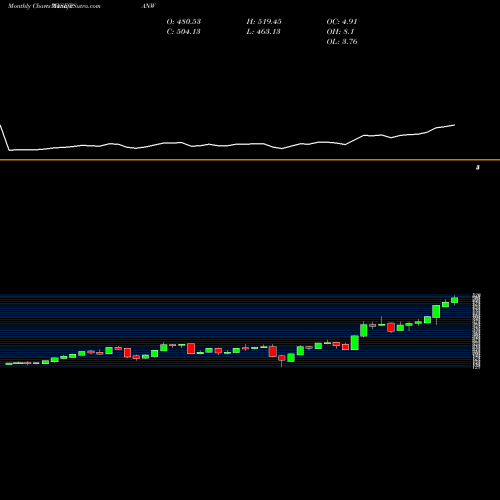The height and width of the screenshot is (500, 500).
Task: Click the white moving-average line in the upper panel
Action: [227, 145]
